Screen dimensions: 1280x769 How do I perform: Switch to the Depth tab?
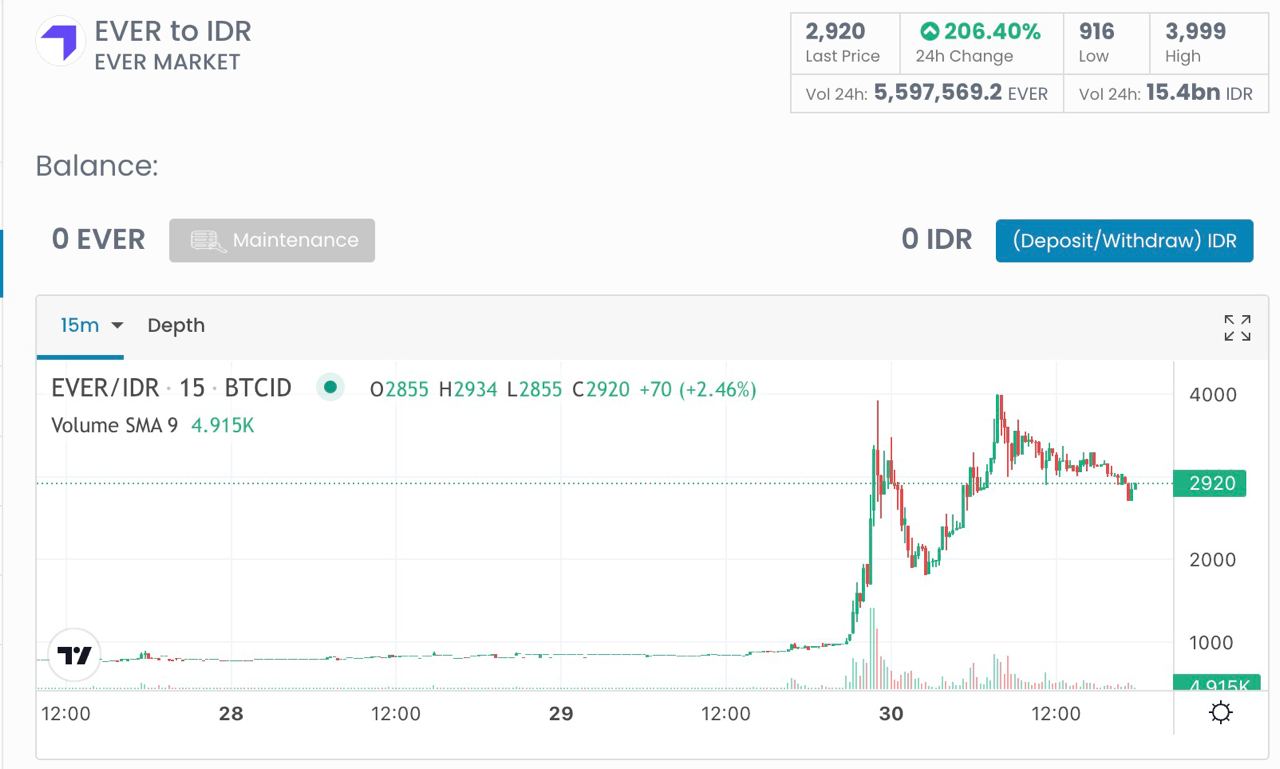tap(176, 325)
